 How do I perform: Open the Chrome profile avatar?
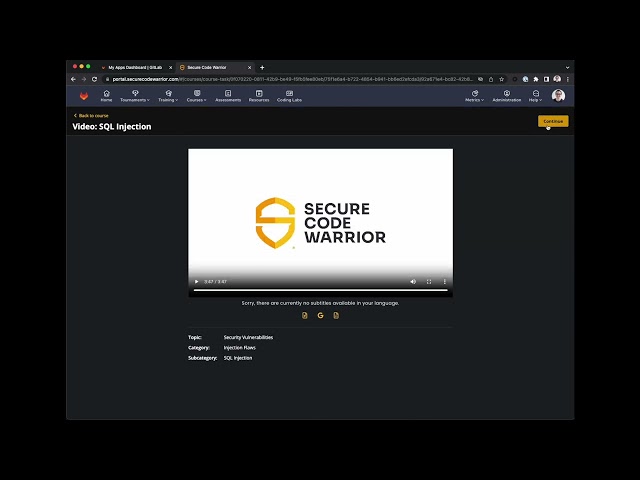click(557, 79)
